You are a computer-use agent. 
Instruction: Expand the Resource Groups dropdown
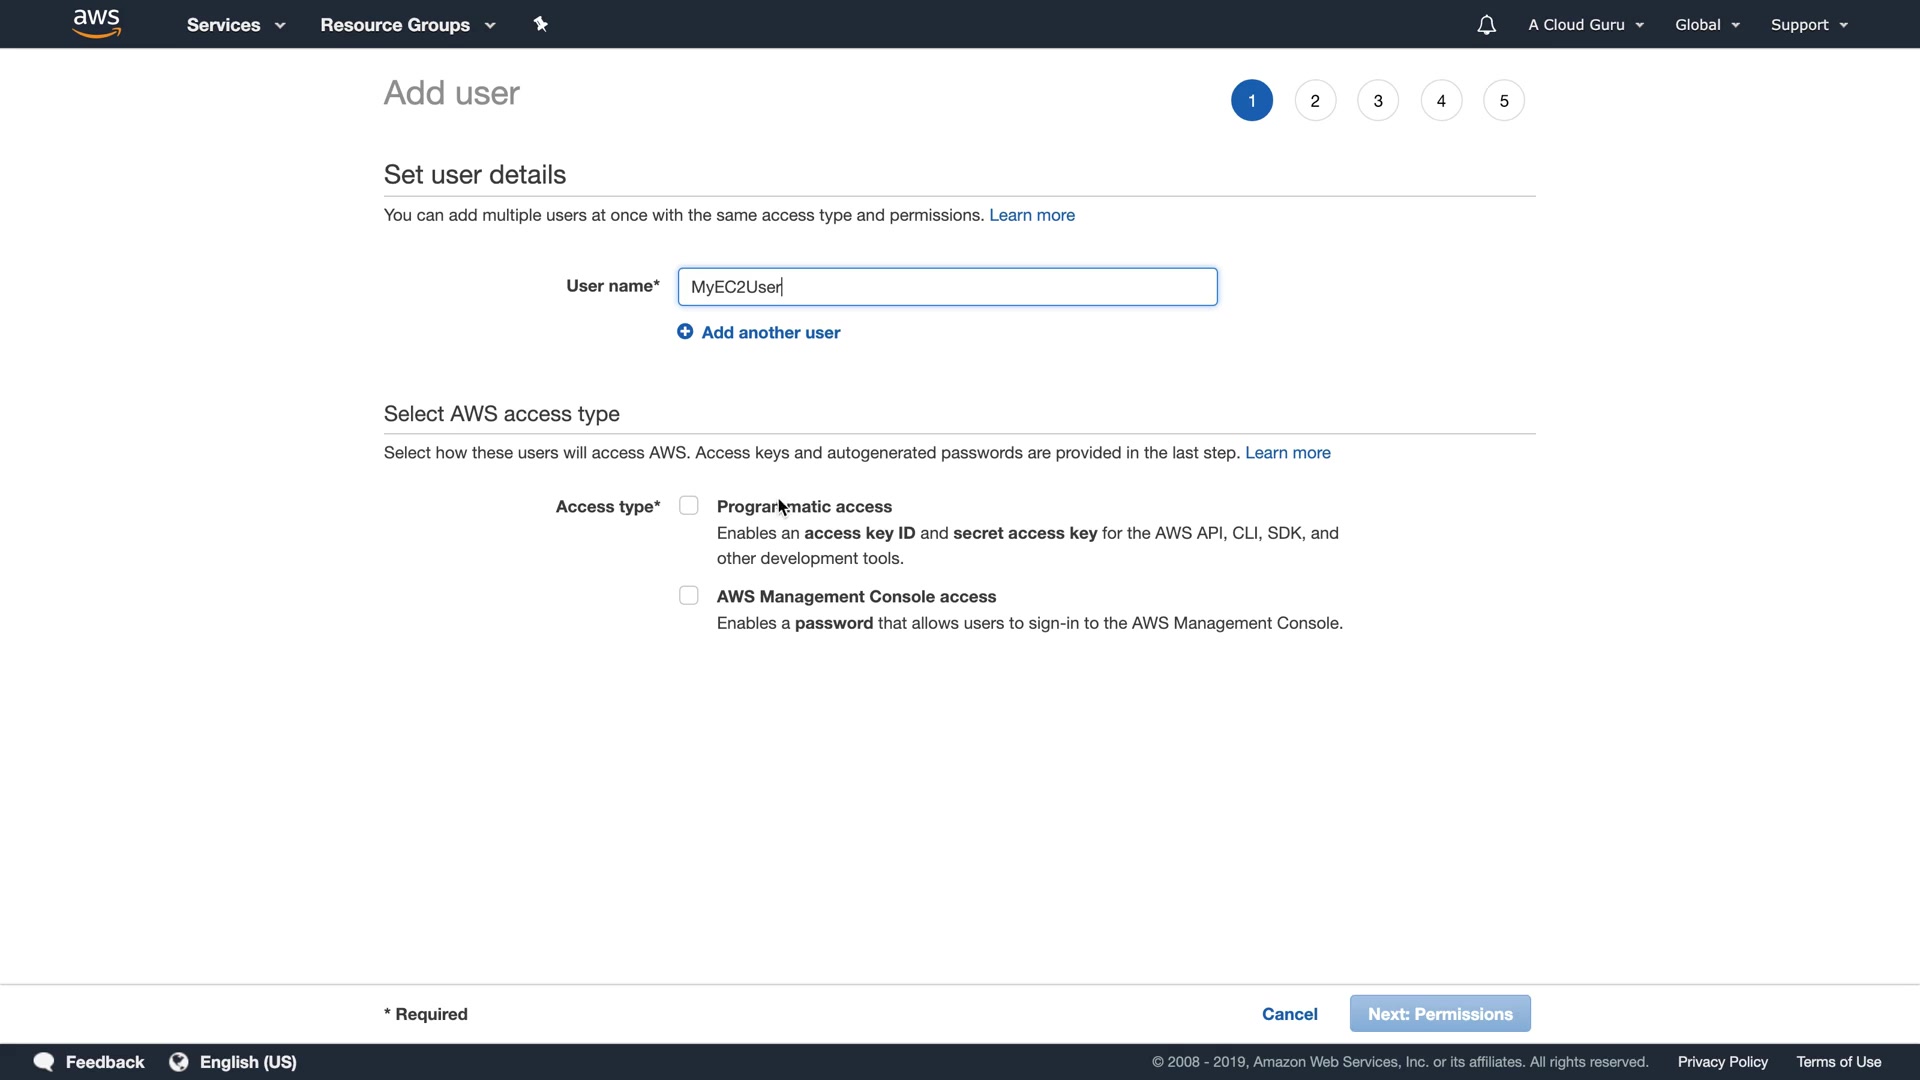407,25
